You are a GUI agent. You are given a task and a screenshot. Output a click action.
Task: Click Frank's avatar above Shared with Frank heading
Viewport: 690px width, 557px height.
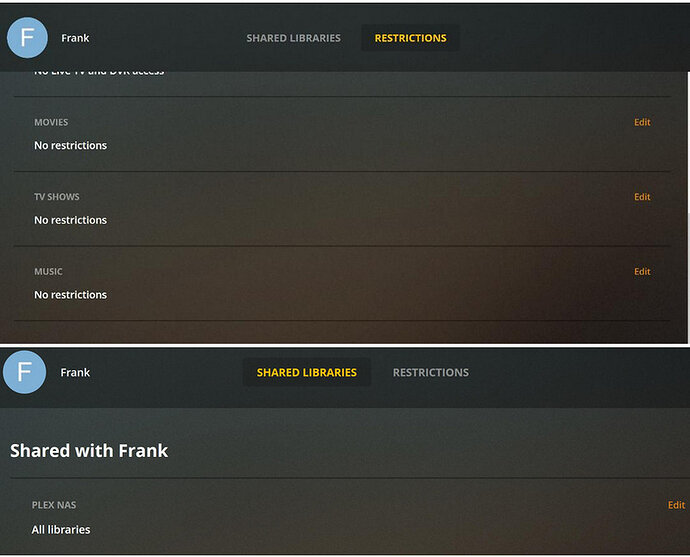coord(25,372)
